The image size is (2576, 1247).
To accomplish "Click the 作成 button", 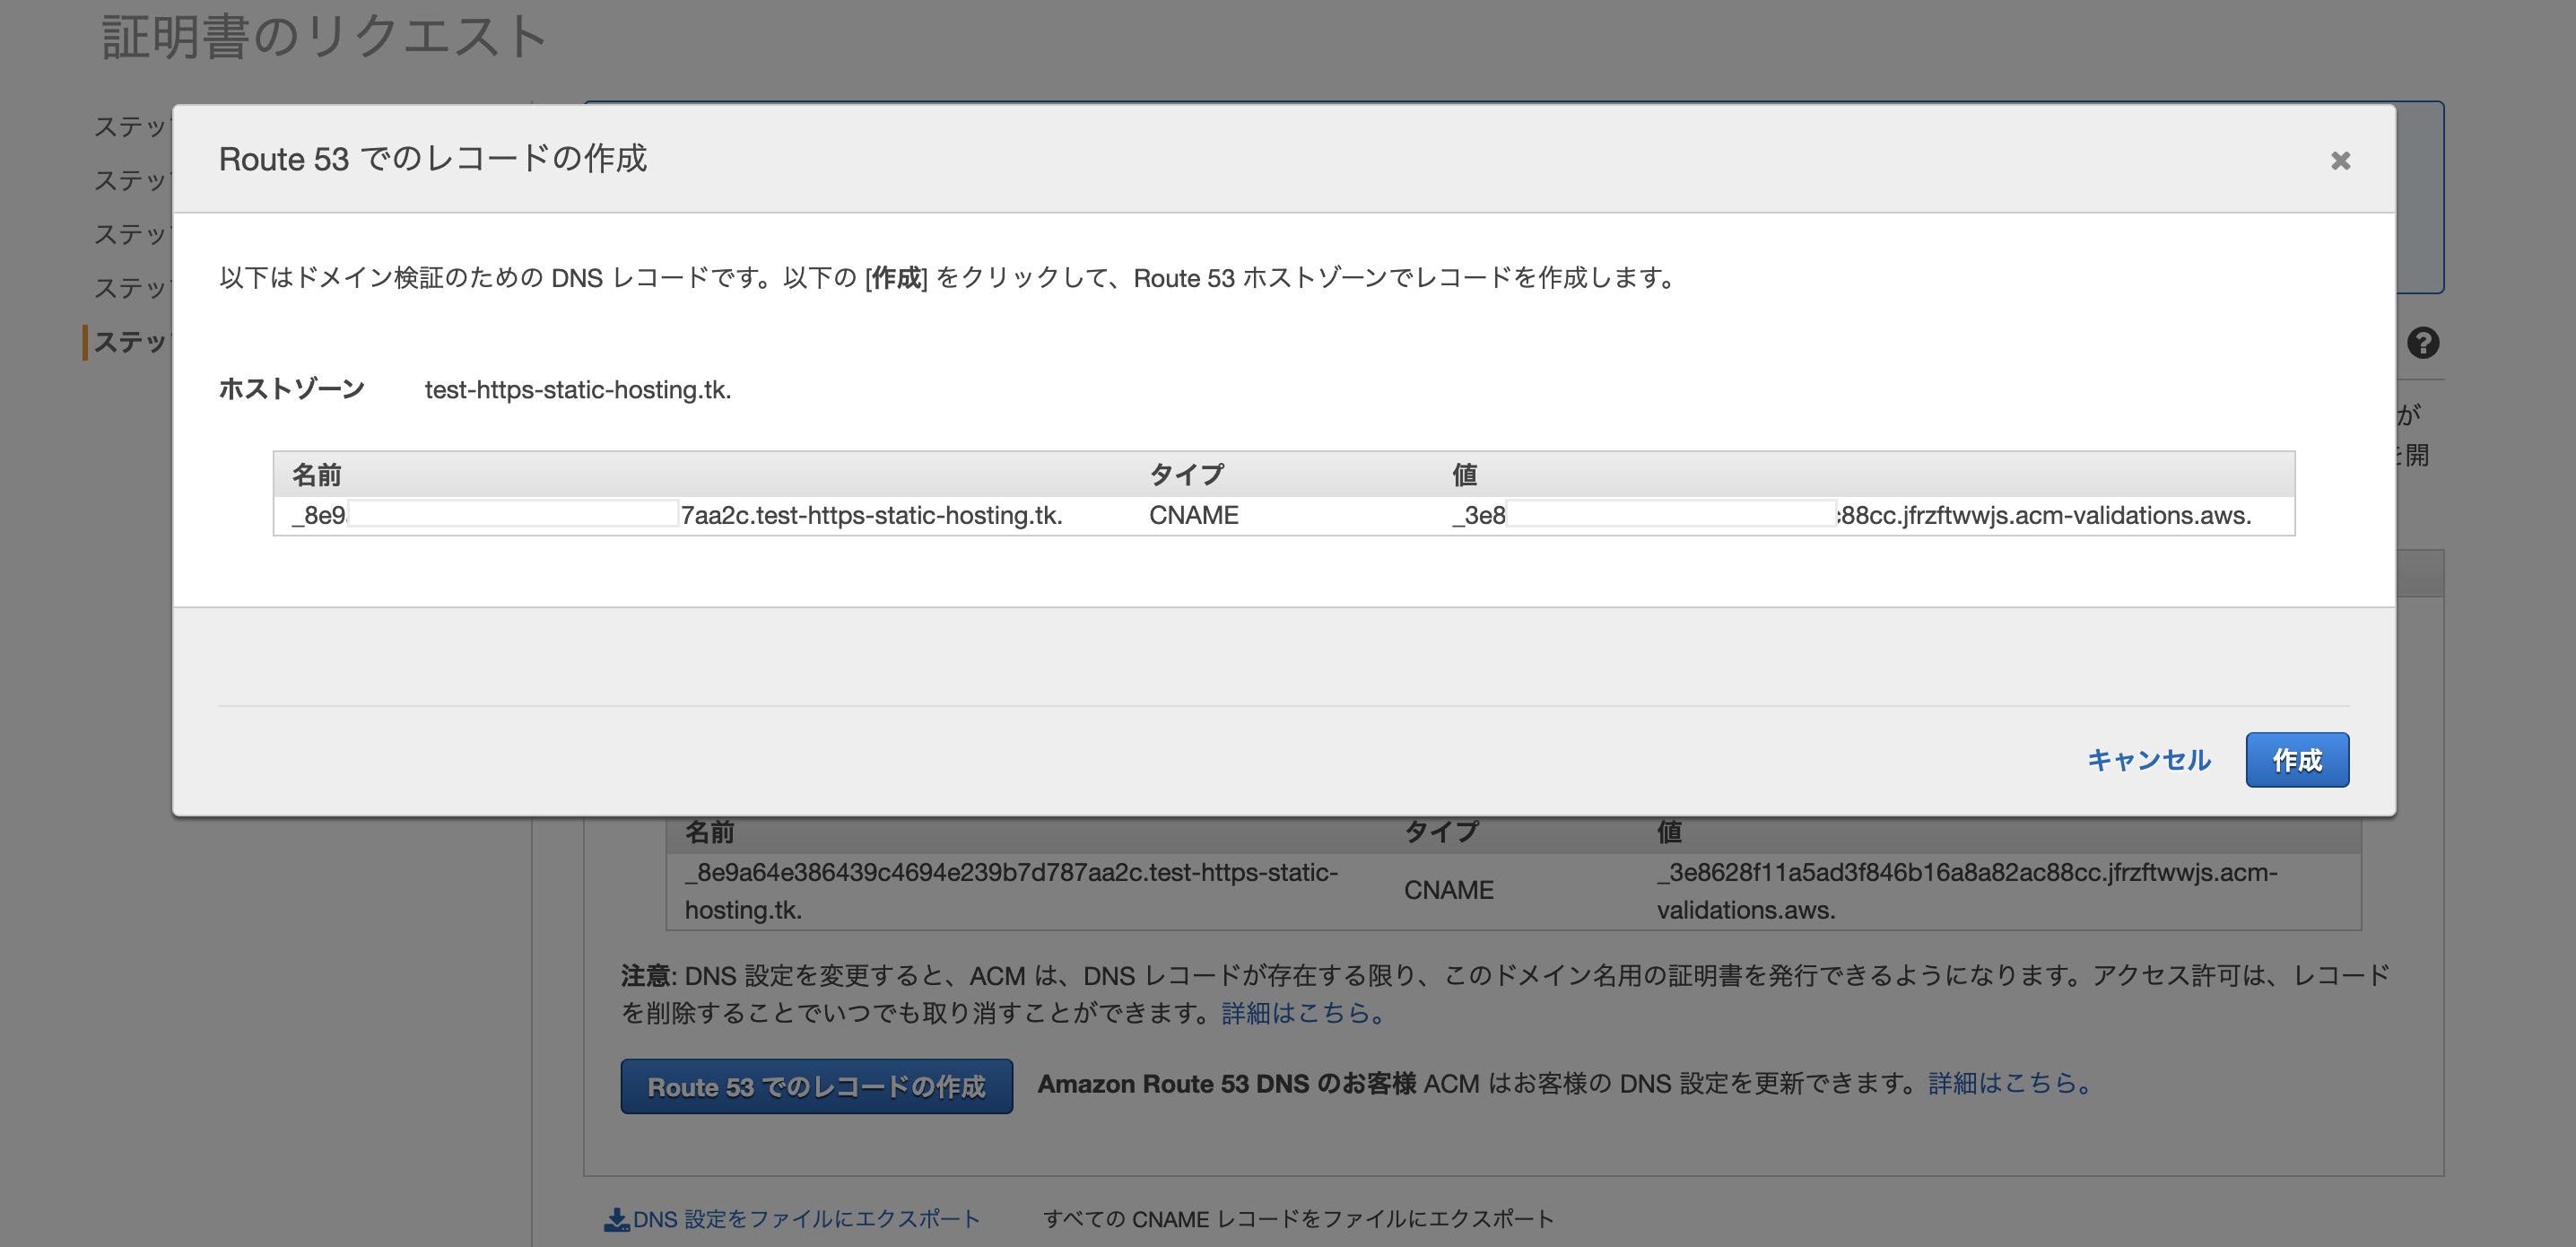I will (2296, 760).
